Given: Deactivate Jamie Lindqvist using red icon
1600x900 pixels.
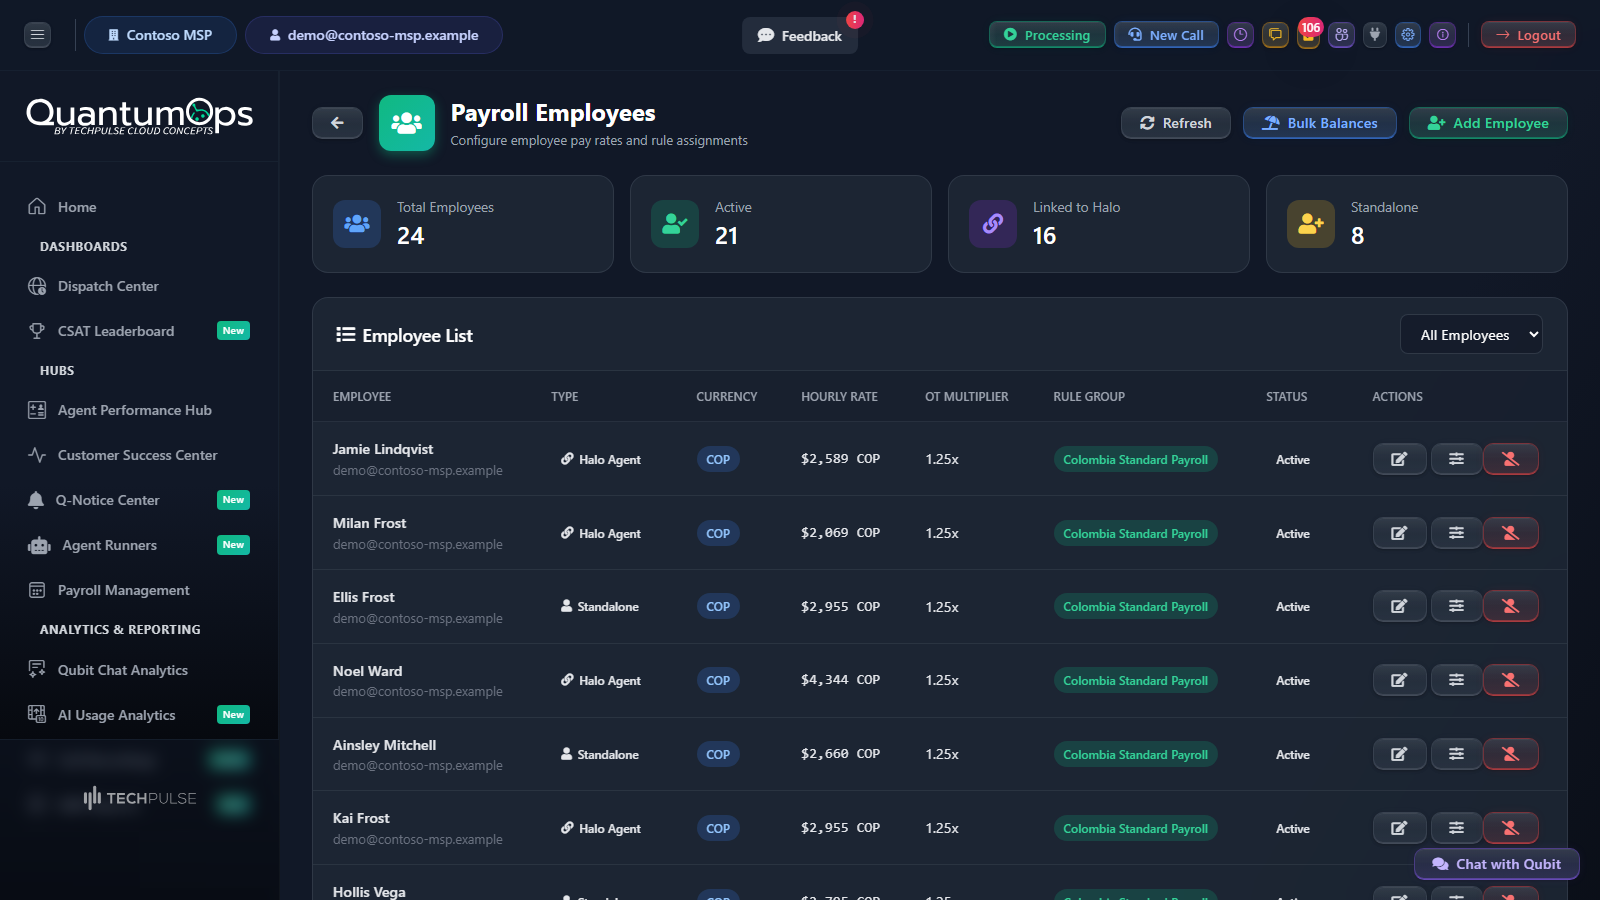Looking at the screenshot, I should (x=1511, y=459).
